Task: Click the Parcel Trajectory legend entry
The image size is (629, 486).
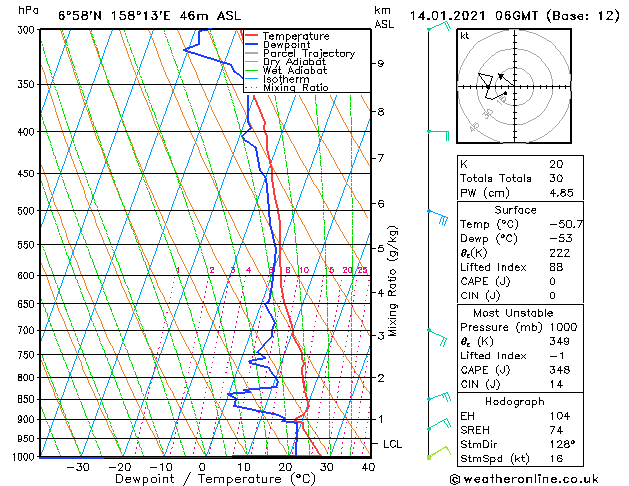Action: pyautogui.click(x=300, y=53)
